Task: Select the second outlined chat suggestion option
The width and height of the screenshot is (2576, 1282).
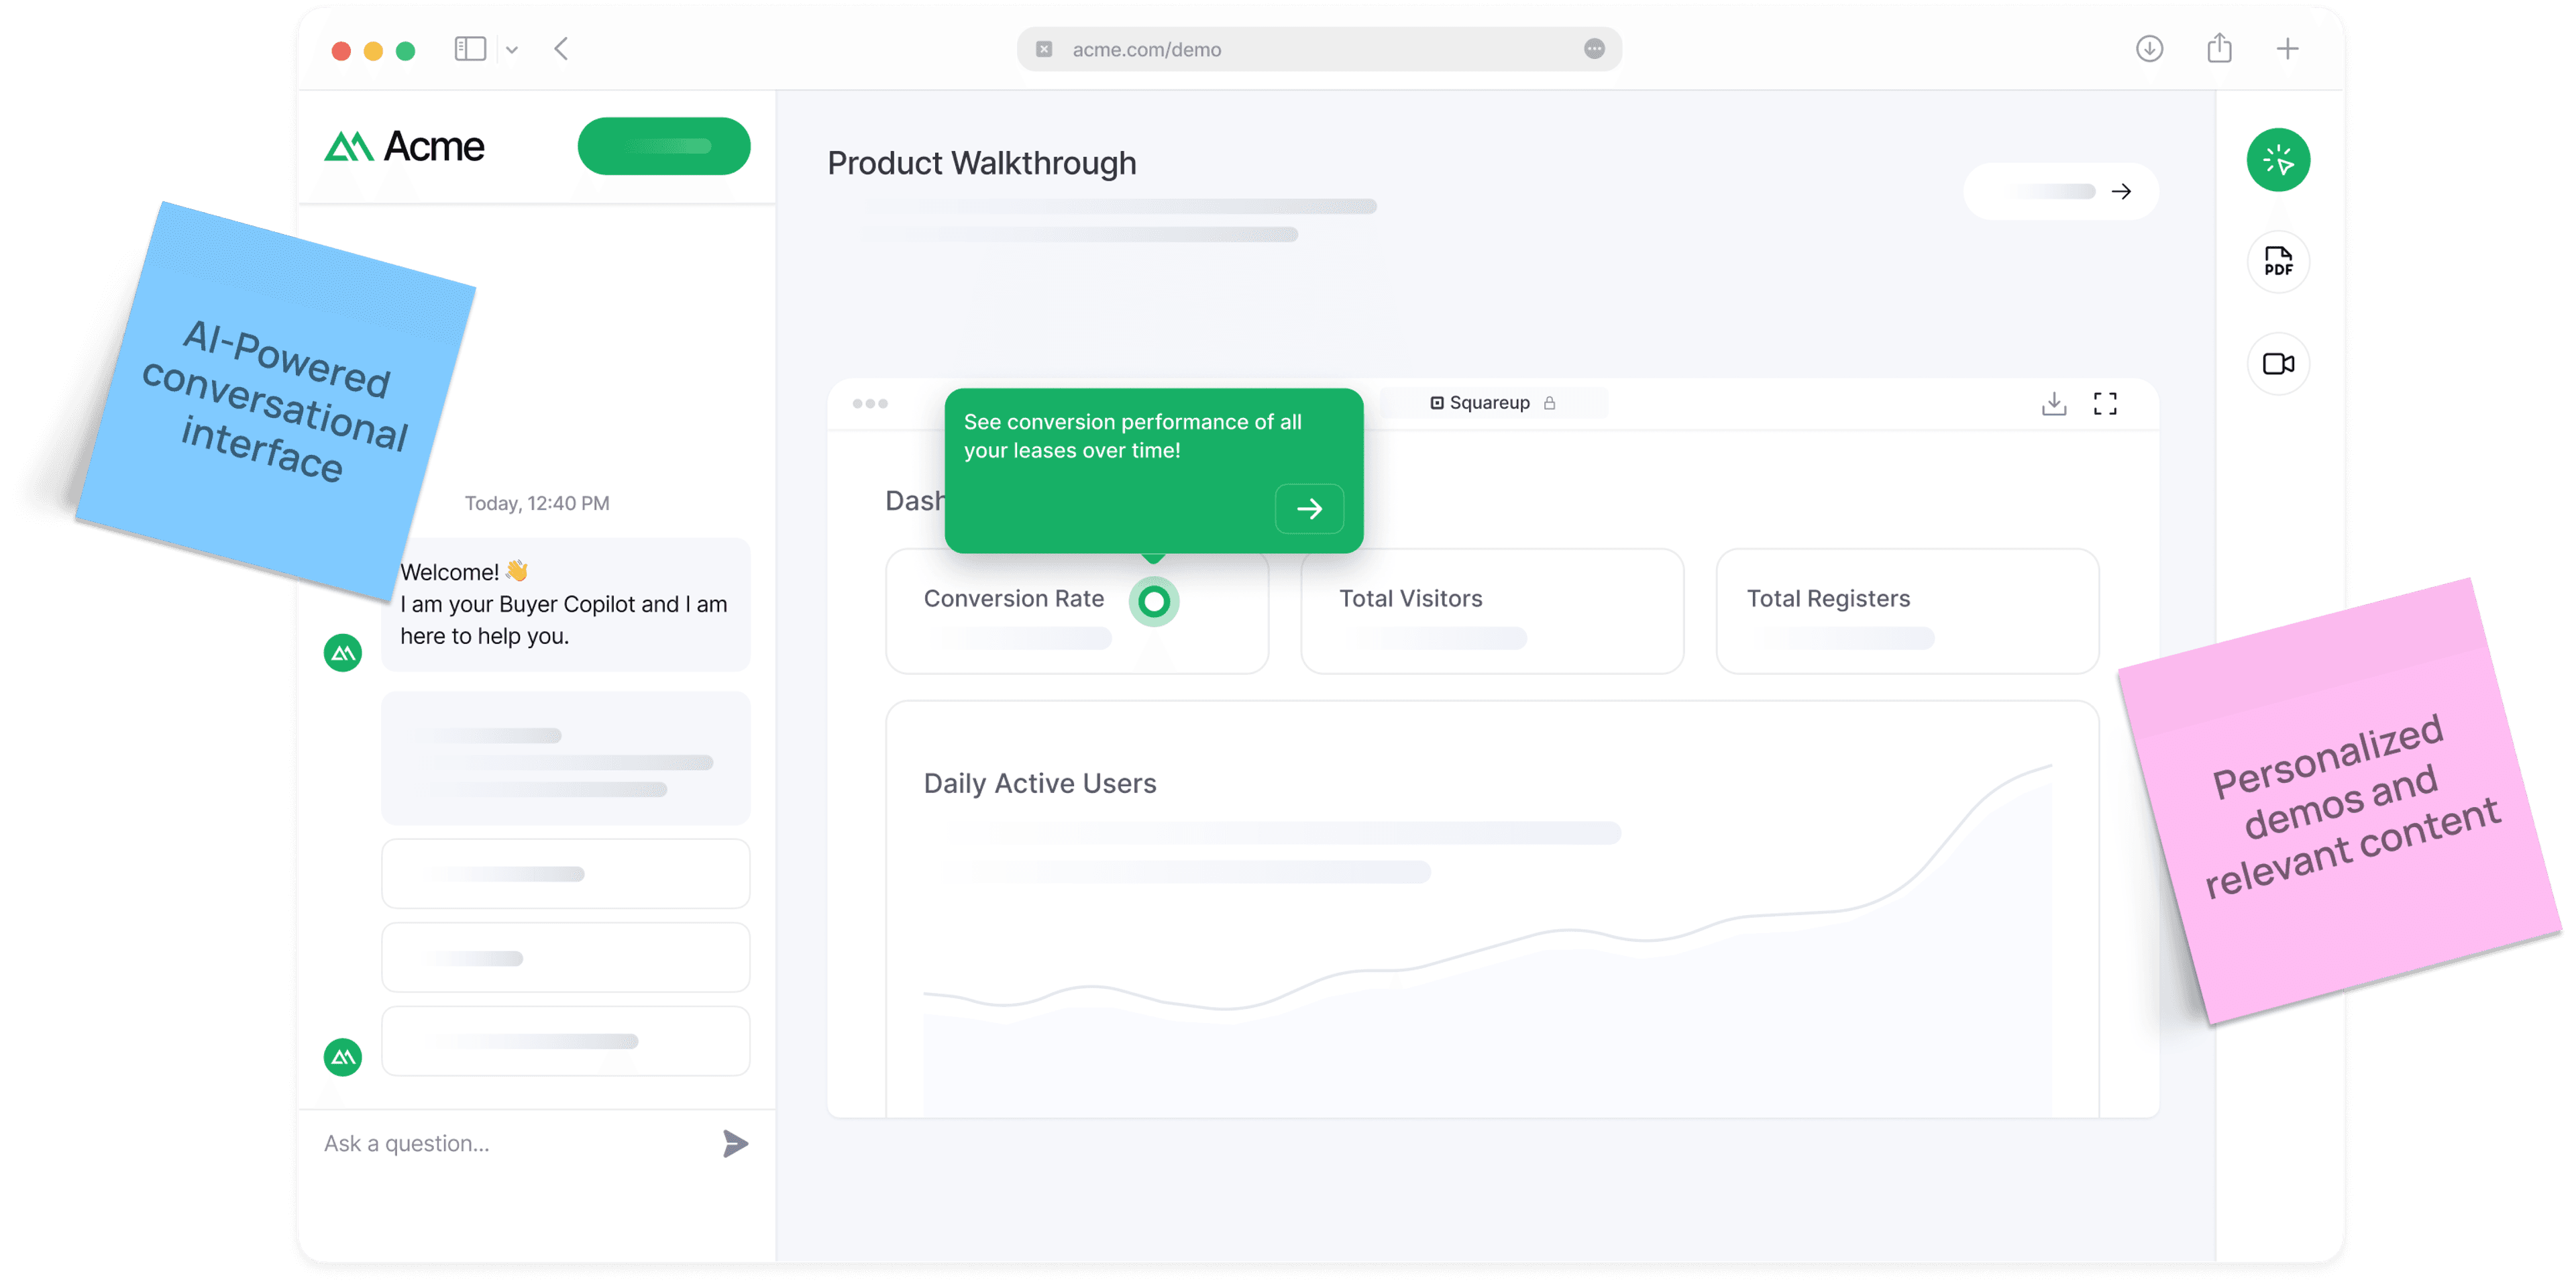Action: [565, 958]
